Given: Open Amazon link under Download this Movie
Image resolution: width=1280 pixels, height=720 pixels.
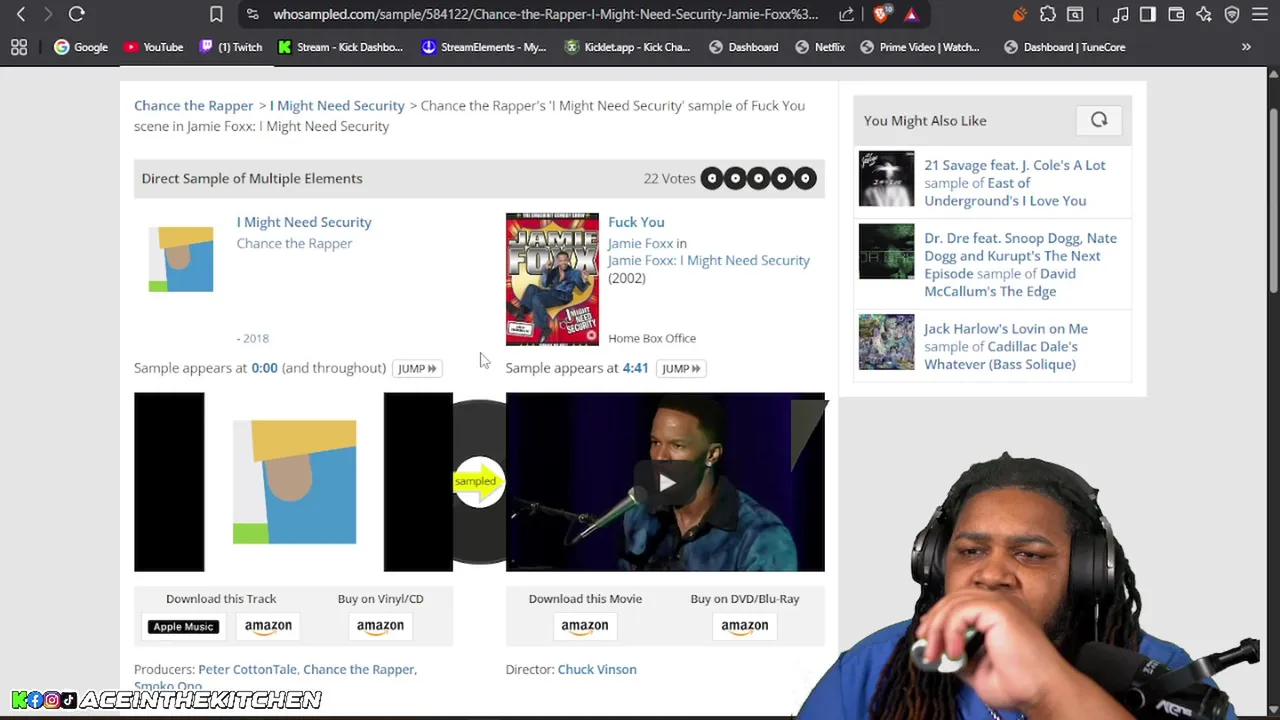Looking at the screenshot, I should click(x=584, y=626).
